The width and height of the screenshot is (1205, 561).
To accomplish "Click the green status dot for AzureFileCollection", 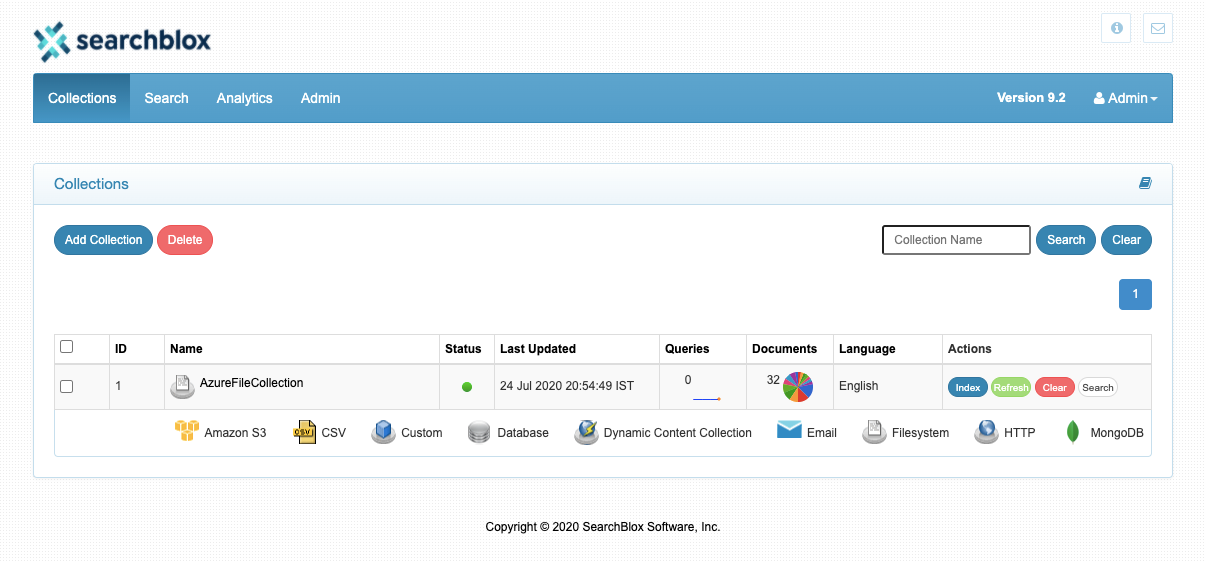I will pyautogui.click(x=467, y=387).
